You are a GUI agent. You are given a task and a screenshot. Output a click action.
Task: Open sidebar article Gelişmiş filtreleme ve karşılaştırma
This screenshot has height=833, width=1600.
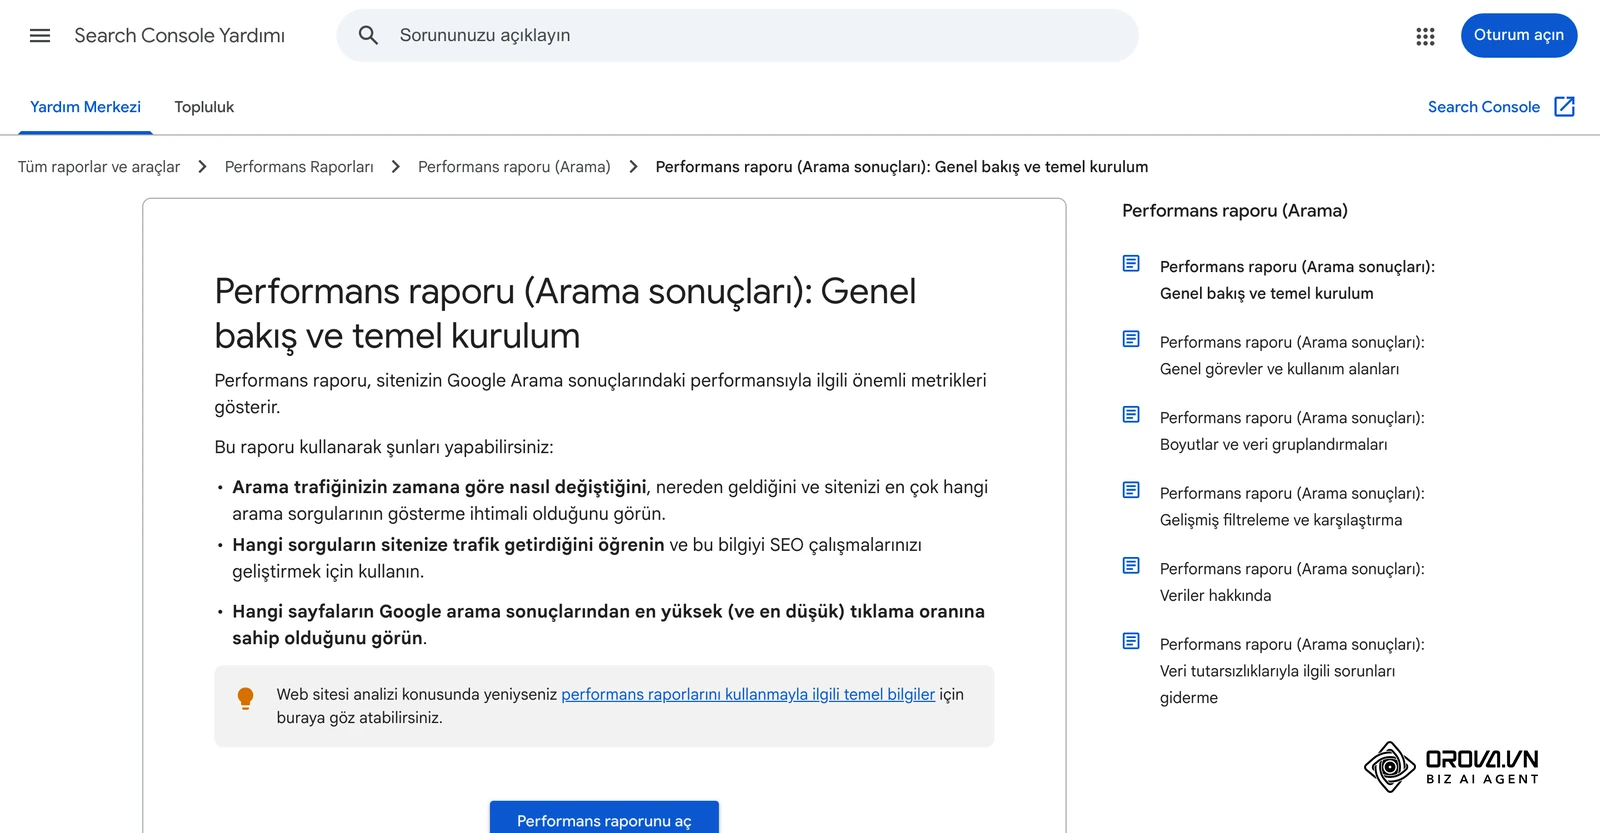click(1292, 506)
